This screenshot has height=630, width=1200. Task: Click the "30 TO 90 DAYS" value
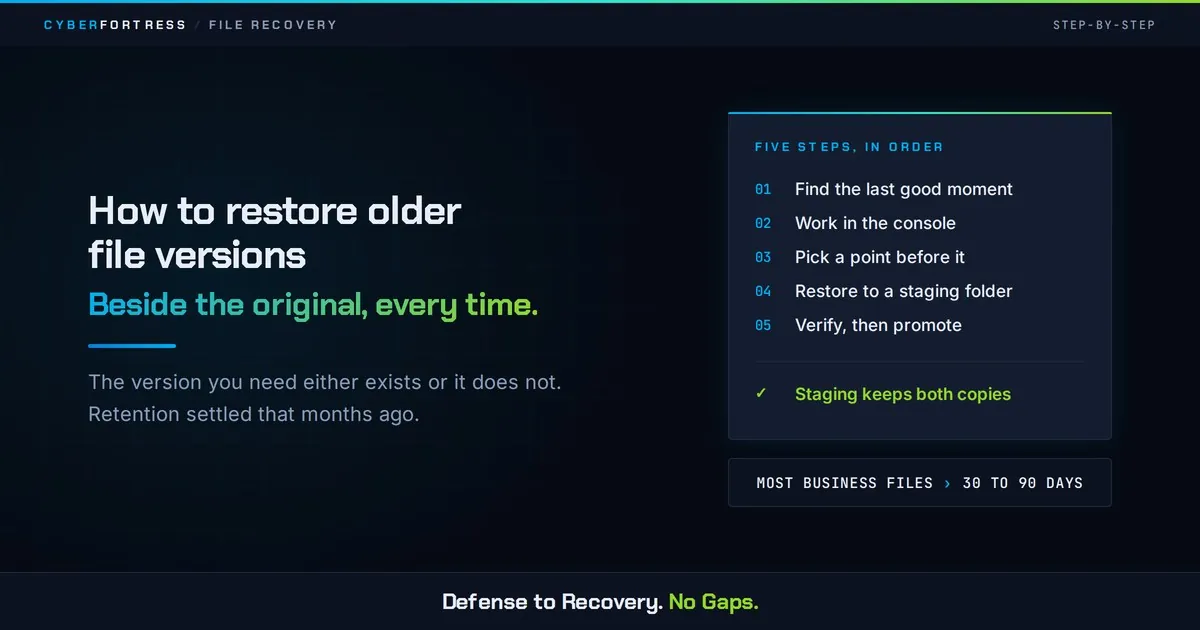1023,483
